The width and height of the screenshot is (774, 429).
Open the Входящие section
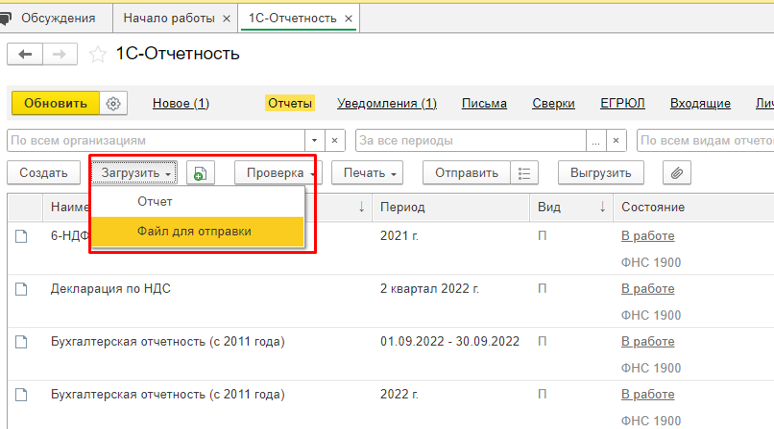tap(700, 103)
